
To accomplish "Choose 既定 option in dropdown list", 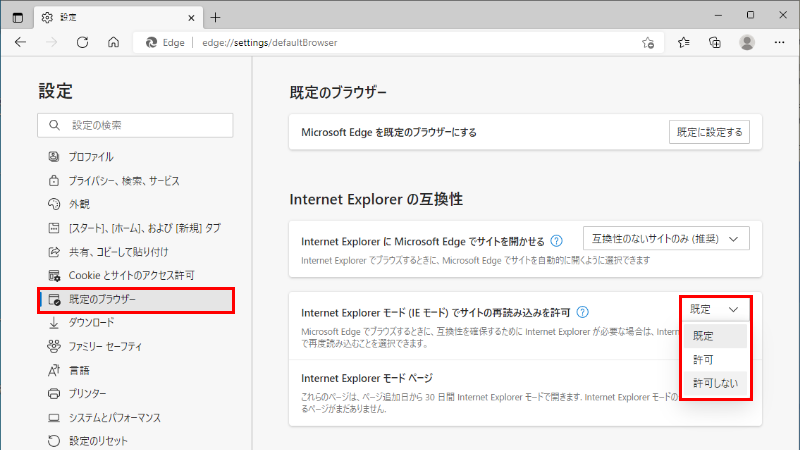I will 715,336.
